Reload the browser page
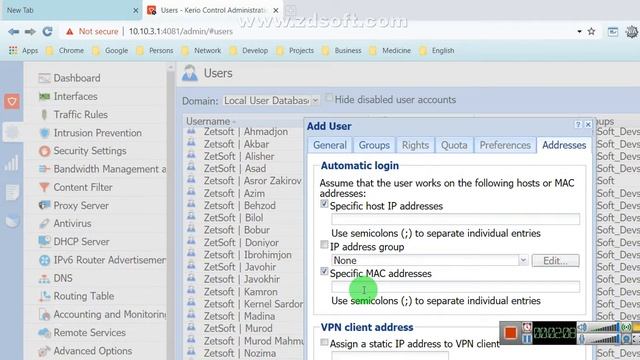Image resolution: width=640 pixels, height=360 pixels. tap(47, 31)
